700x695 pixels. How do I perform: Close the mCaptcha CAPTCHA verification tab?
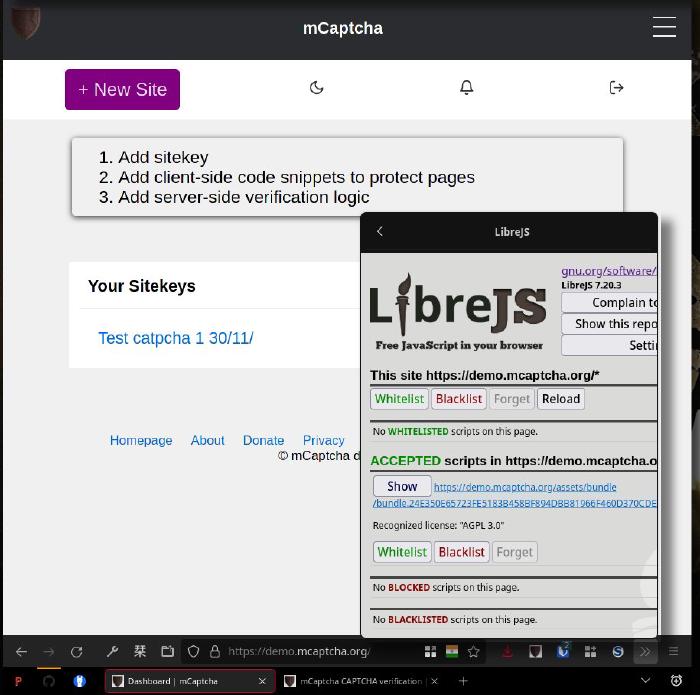point(434,681)
